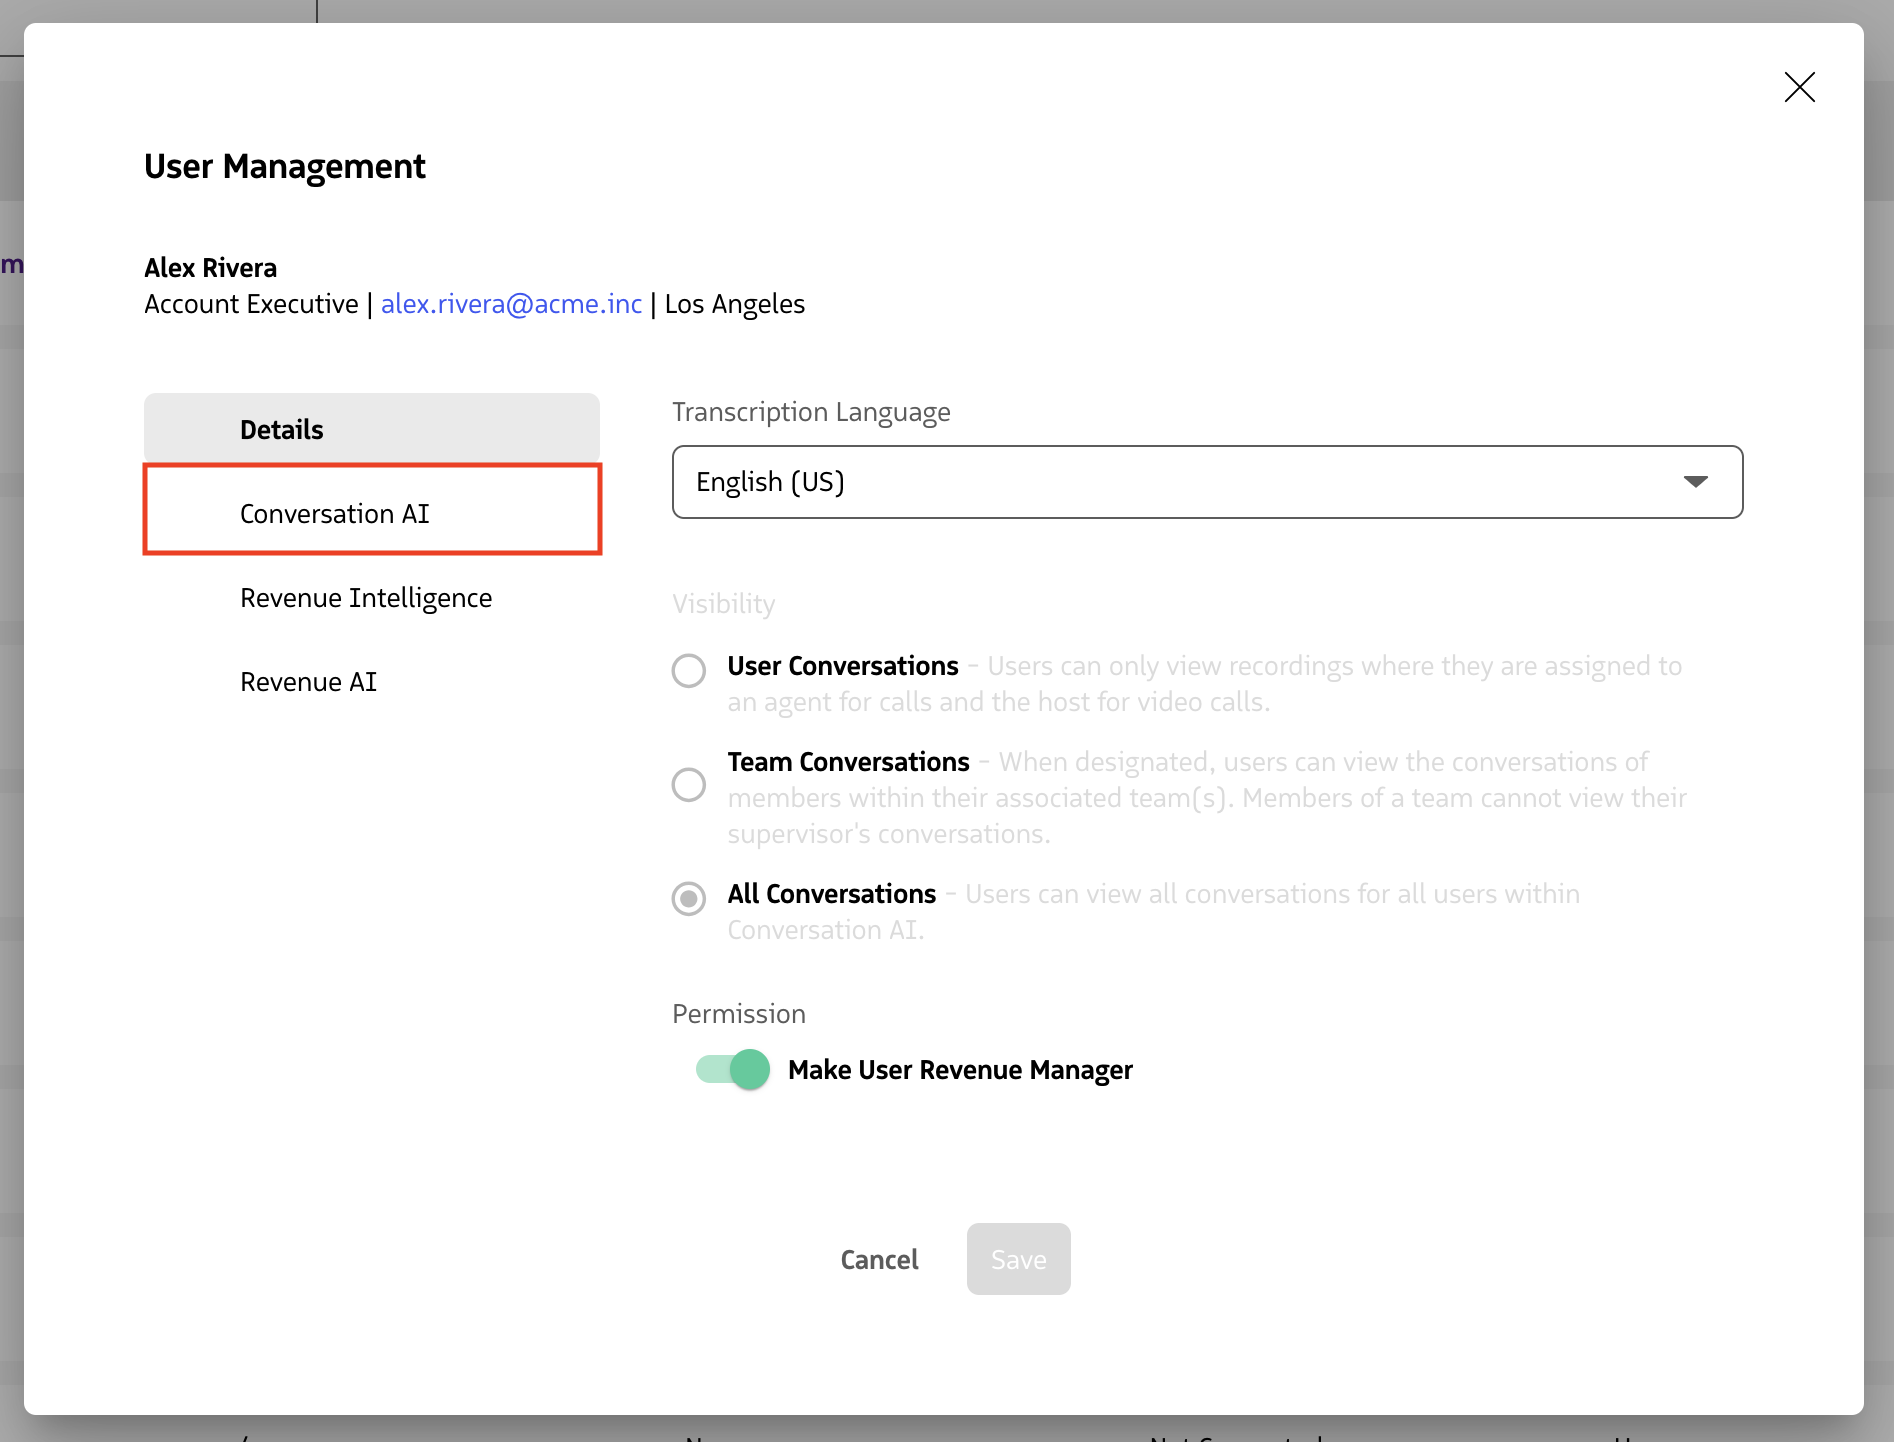Image resolution: width=1894 pixels, height=1442 pixels.
Task: Click the Cancel button
Action: click(879, 1259)
